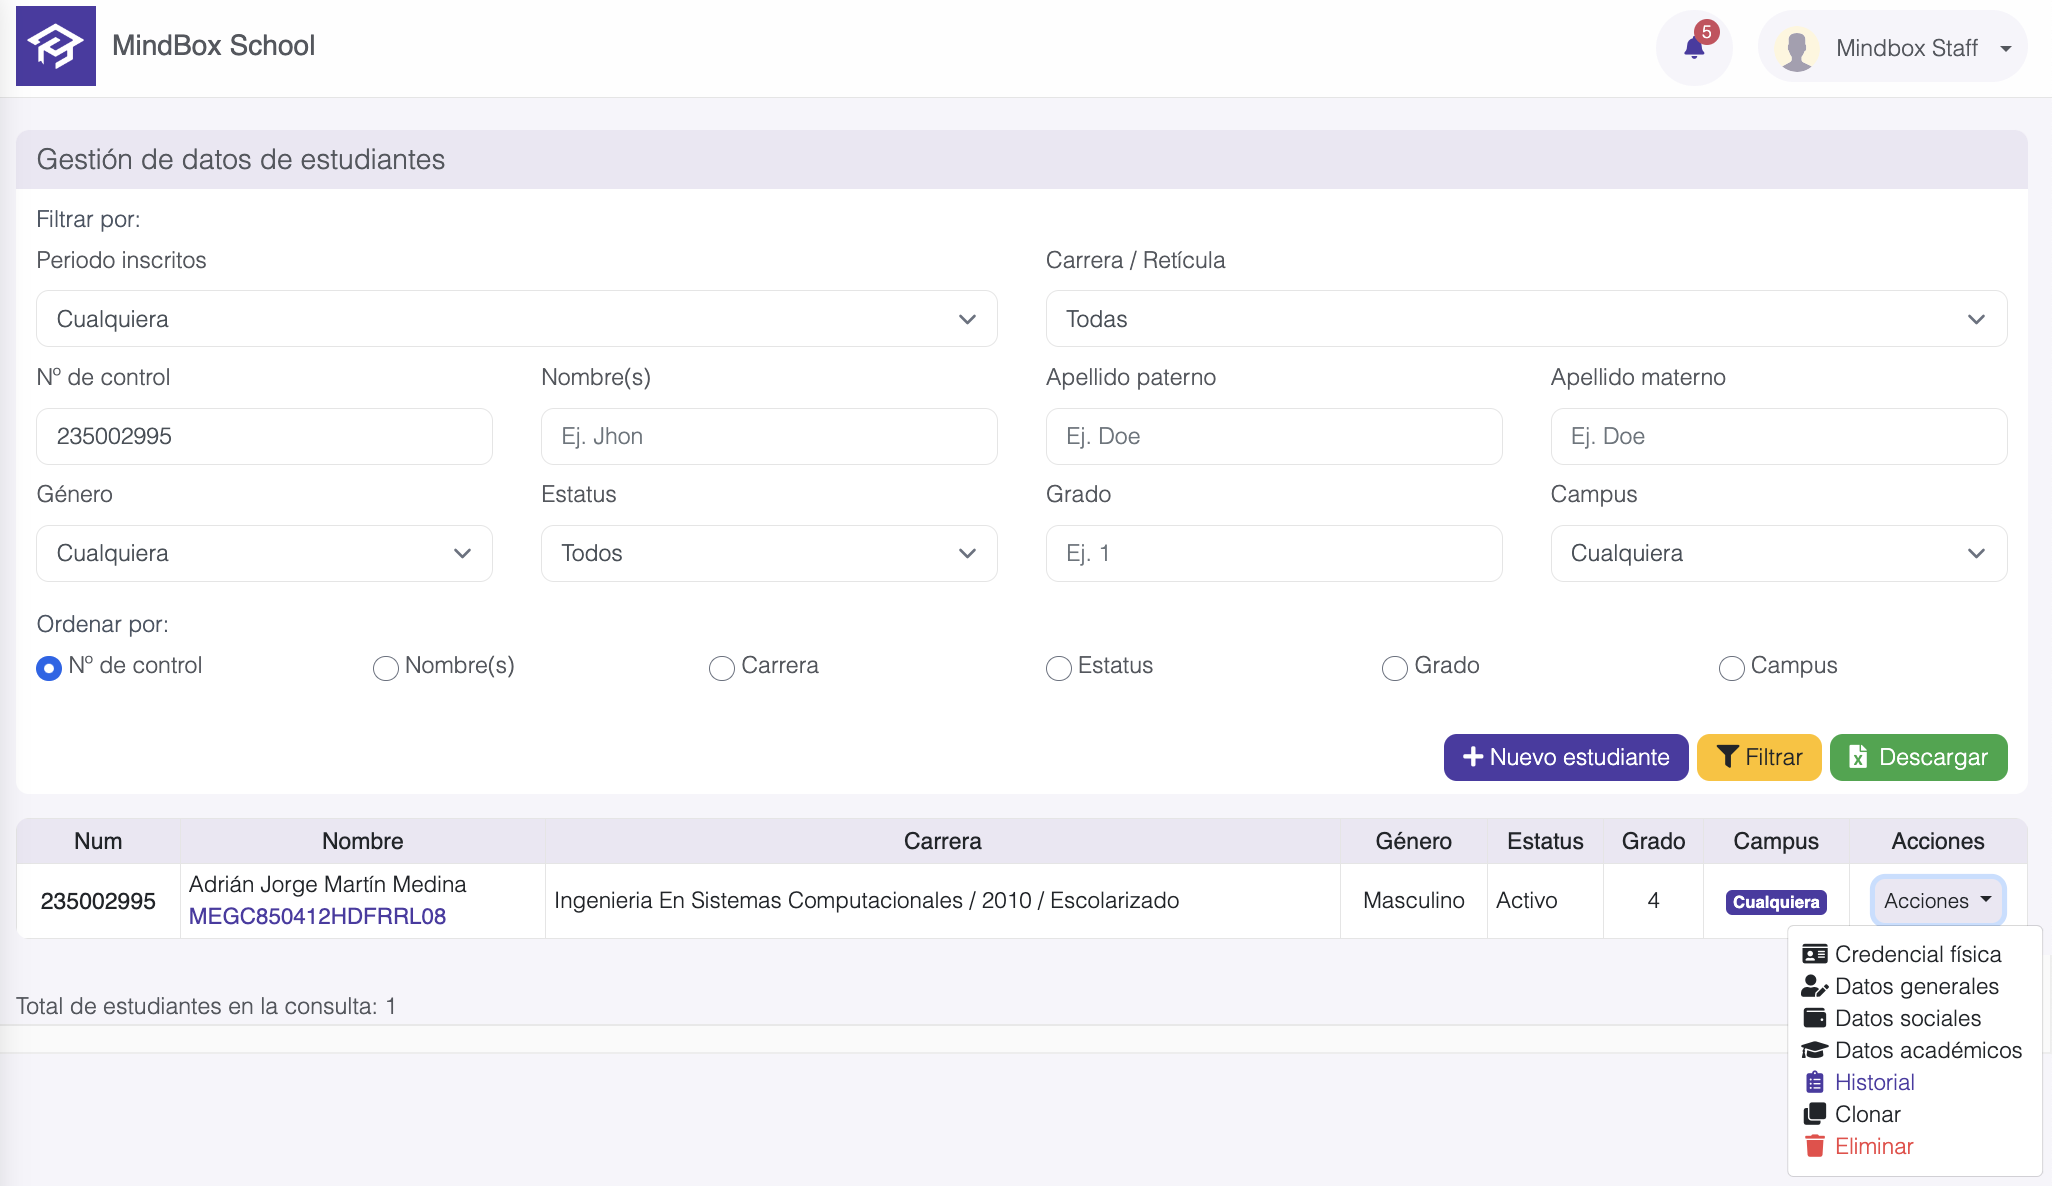The width and height of the screenshot is (2052, 1186).
Task: Click the Datos generales user-edit icon
Action: tap(1814, 986)
